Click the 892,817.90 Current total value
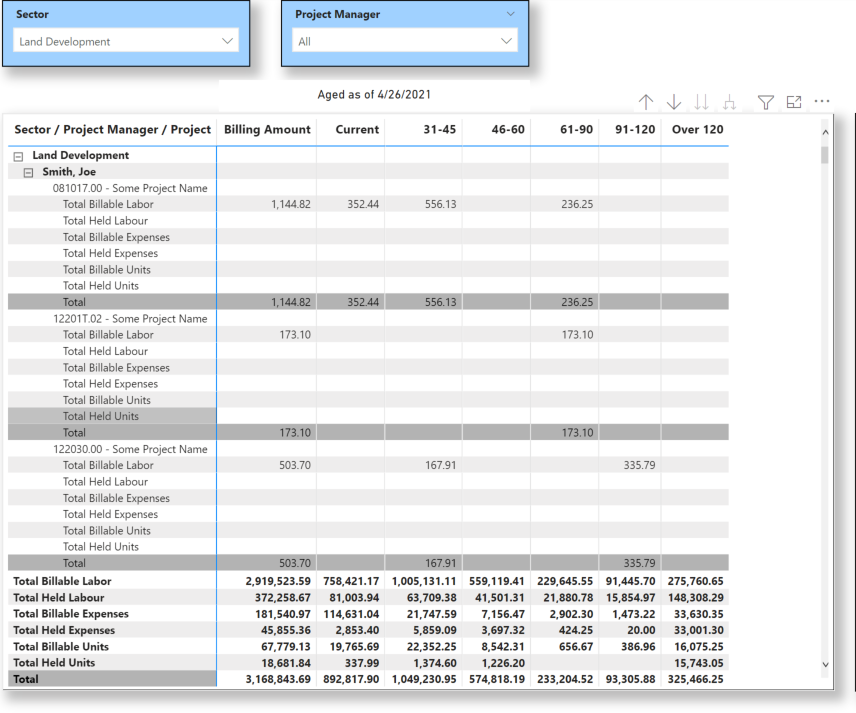856x713 pixels. [351, 679]
